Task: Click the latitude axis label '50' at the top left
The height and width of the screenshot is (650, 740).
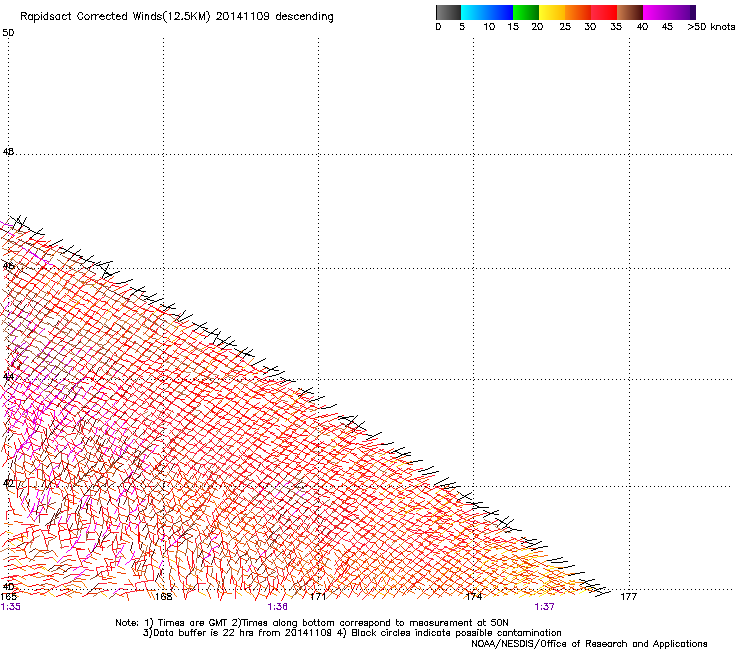Action: (x=8, y=33)
